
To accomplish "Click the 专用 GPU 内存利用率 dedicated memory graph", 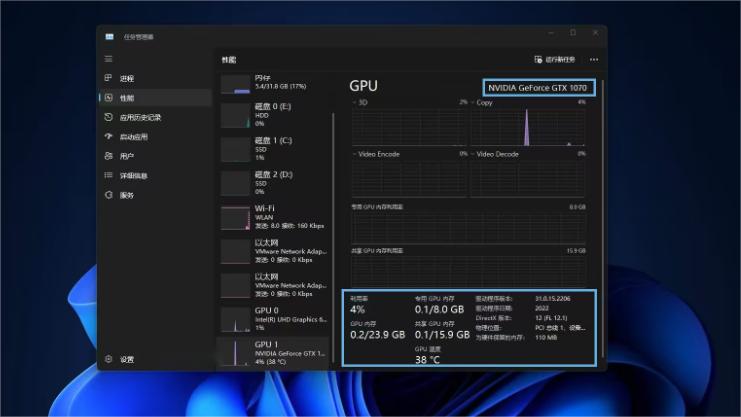I will tap(468, 227).
